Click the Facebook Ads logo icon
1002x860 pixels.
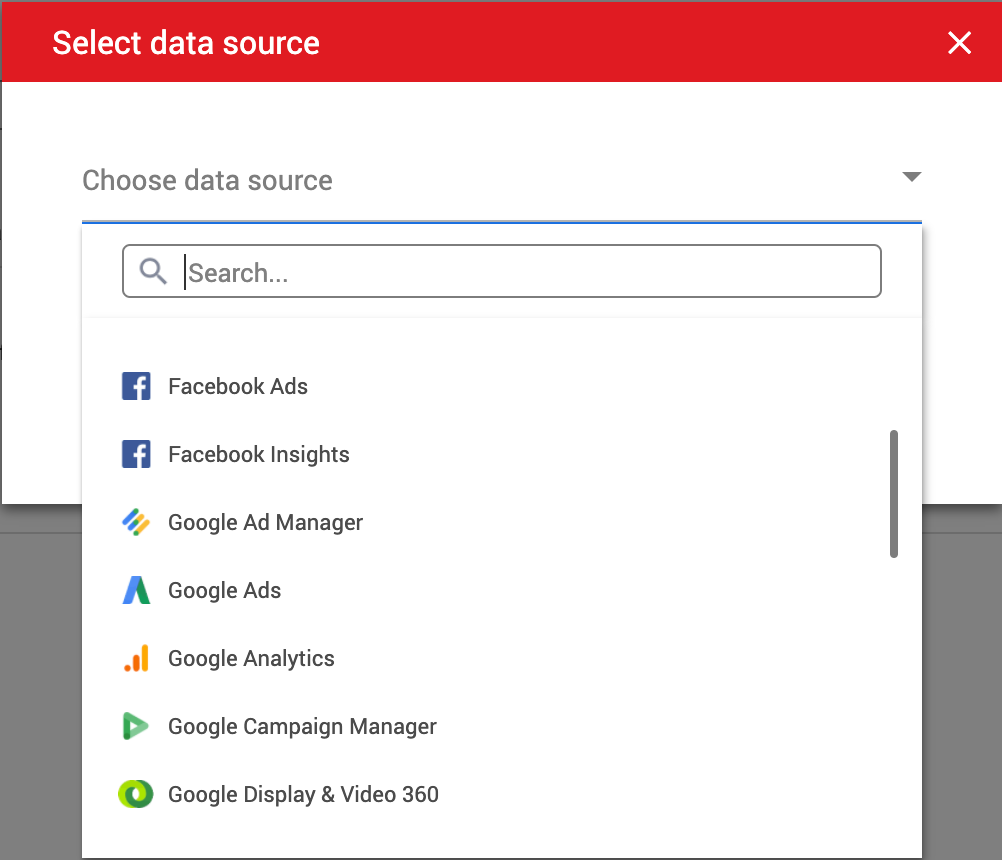click(136, 386)
